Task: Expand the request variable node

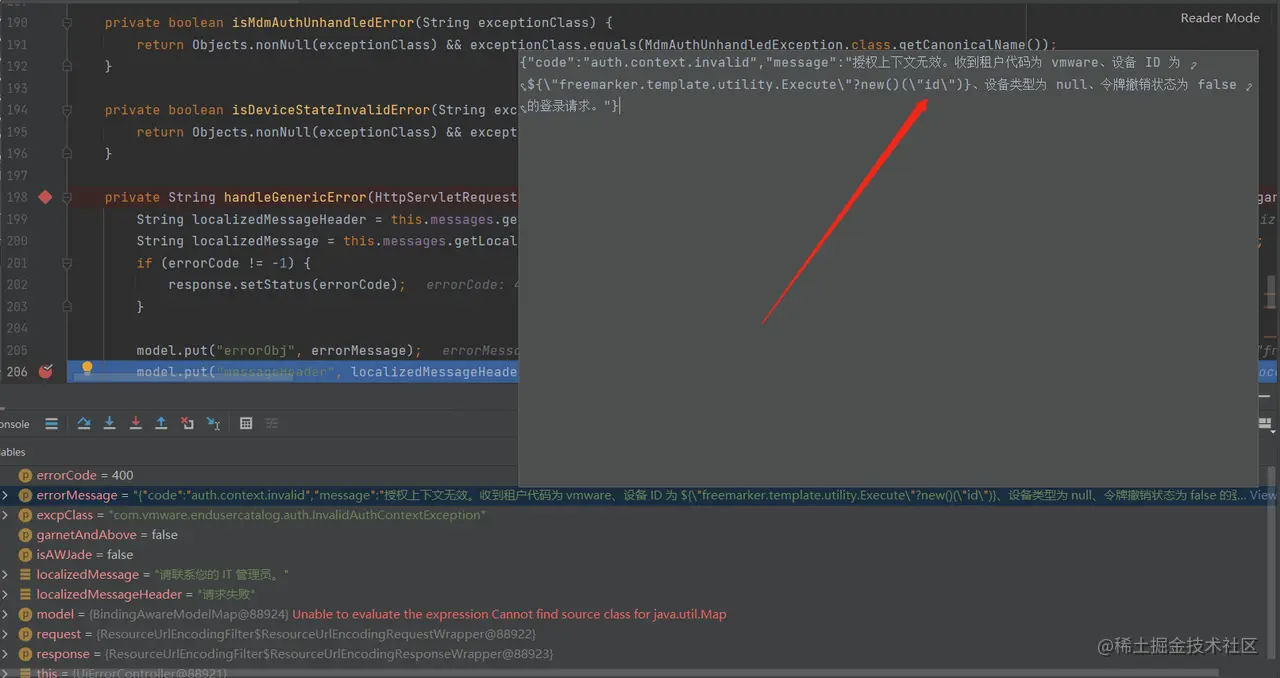Action: (6, 634)
